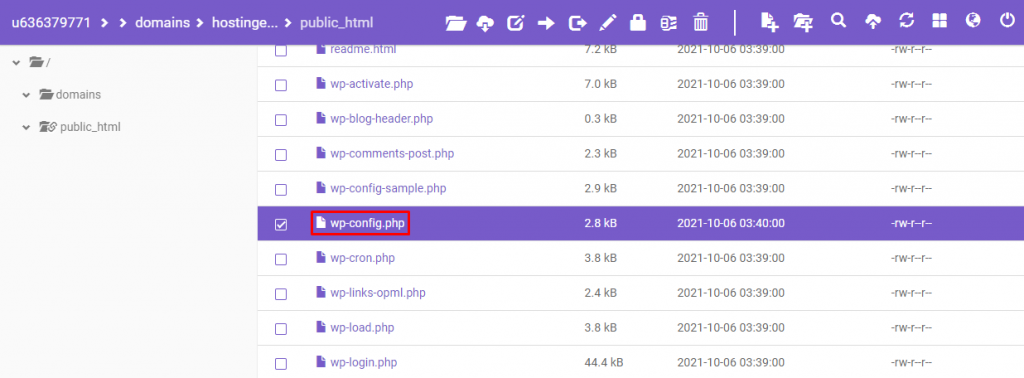Tick the checkbox for wp-comments-post.php
The width and height of the screenshot is (1024, 378).
pos(281,155)
